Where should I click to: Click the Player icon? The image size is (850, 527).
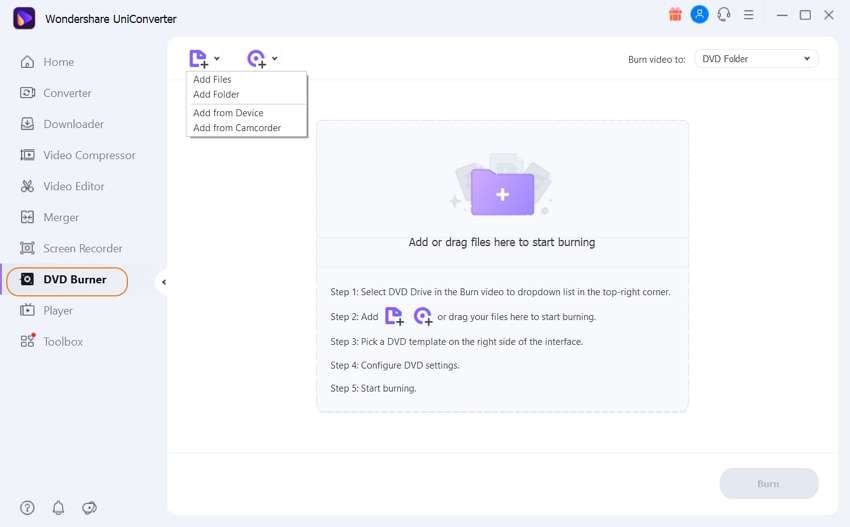pyautogui.click(x=27, y=310)
